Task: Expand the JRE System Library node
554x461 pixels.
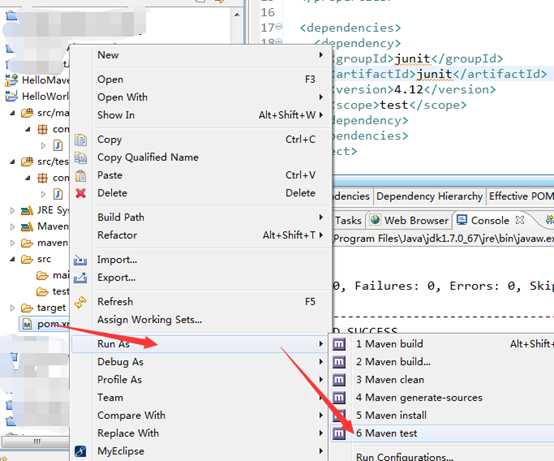Action: 12,211
